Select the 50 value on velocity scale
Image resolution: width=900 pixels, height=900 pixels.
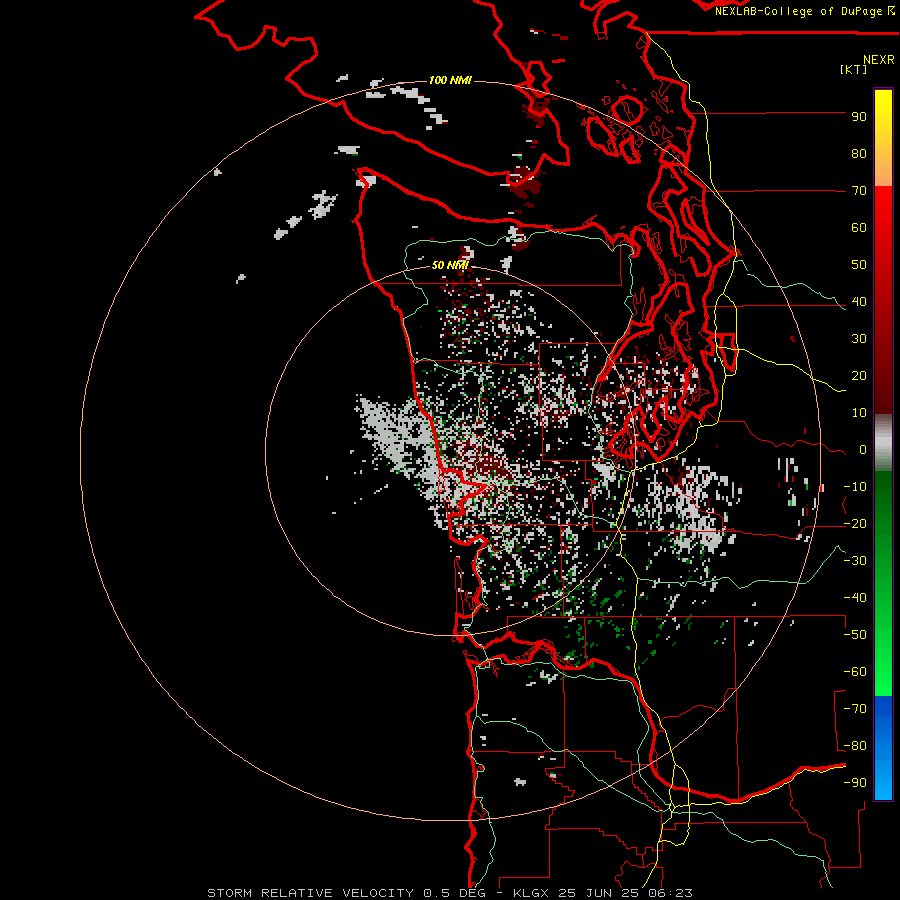[x=859, y=265]
